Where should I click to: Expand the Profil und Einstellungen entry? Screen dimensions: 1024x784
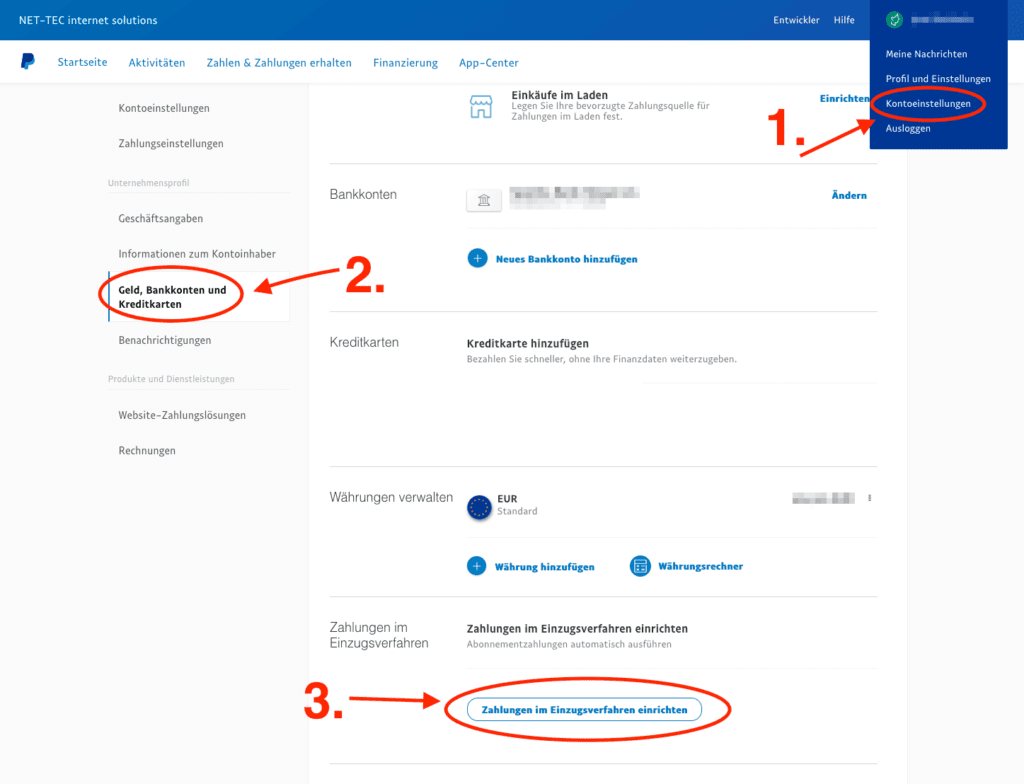pyautogui.click(x=938, y=78)
